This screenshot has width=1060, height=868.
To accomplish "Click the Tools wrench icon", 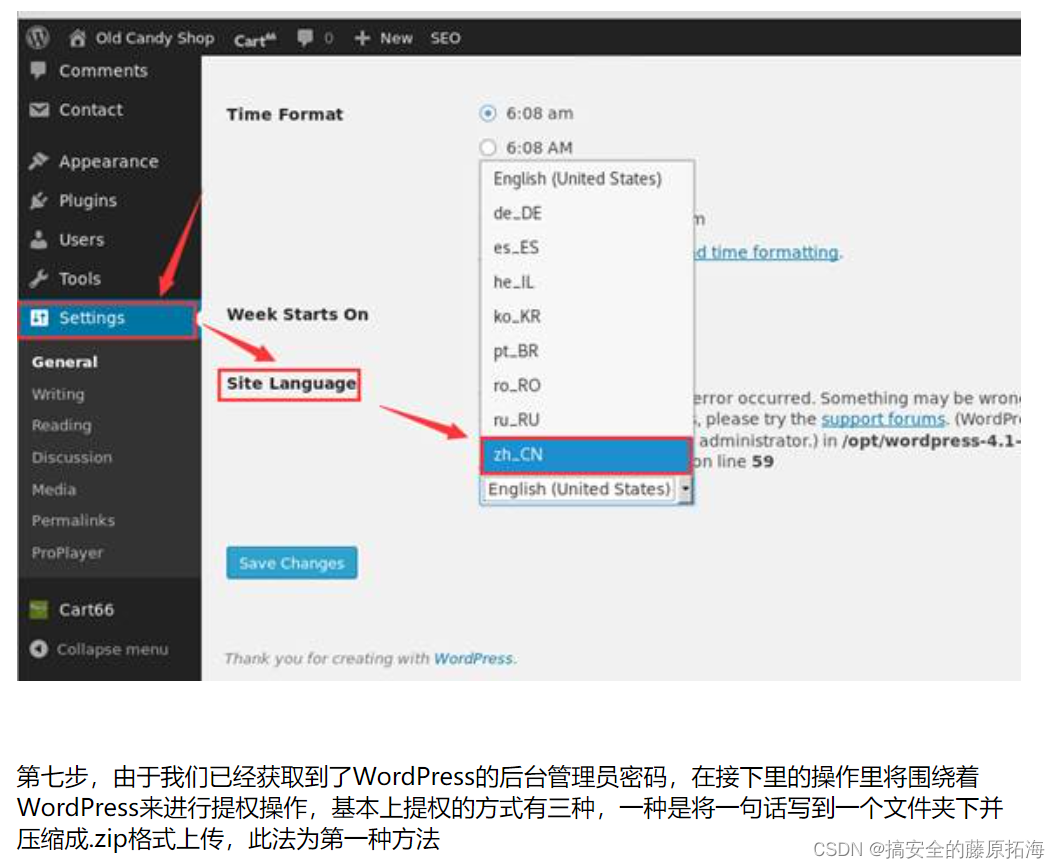I will pyautogui.click(x=39, y=279).
